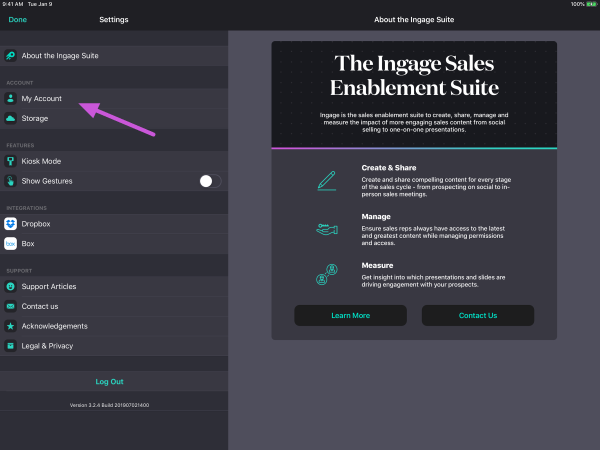This screenshot has width=600, height=450.
Task: Click the person icon next to My Account
Action: 10,98
